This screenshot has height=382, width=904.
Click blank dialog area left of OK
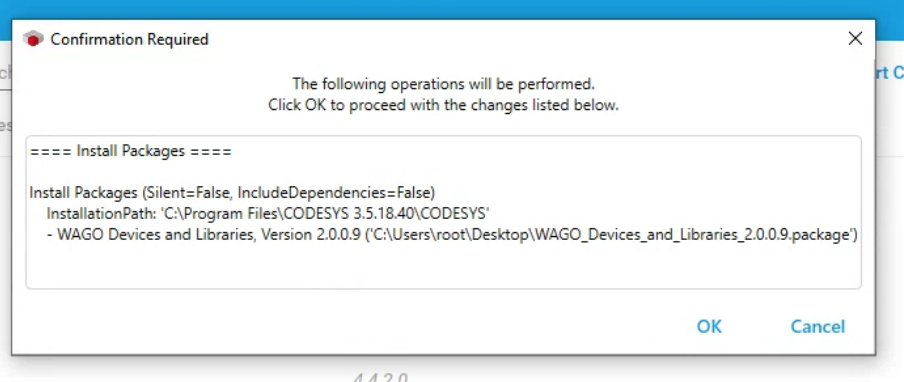pyautogui.click(x=357, y=326)
